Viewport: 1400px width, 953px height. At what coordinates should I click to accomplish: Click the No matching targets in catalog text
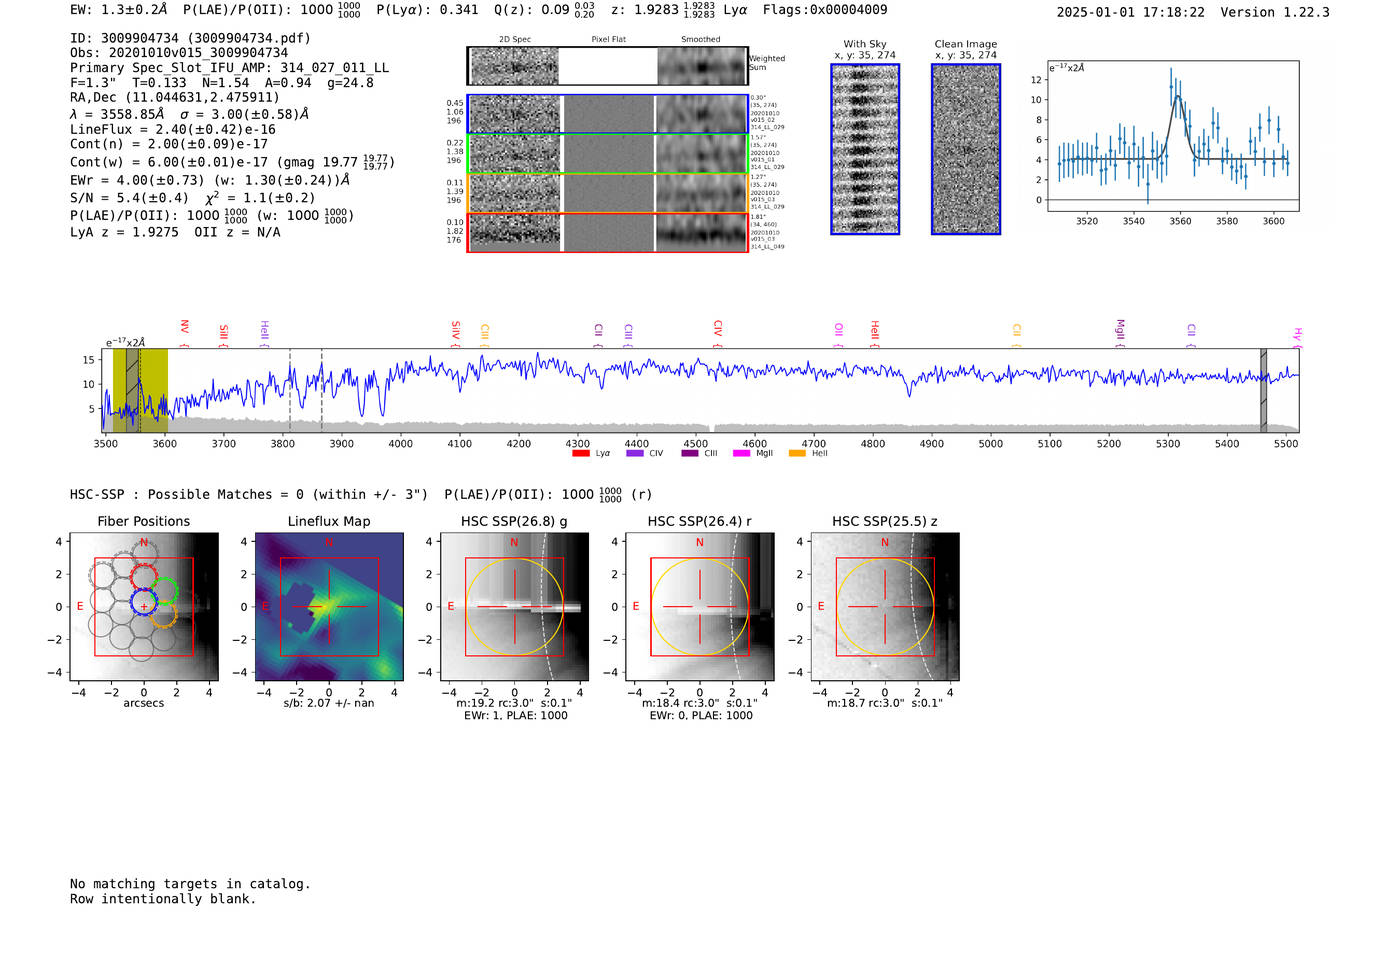coord(190,884)
